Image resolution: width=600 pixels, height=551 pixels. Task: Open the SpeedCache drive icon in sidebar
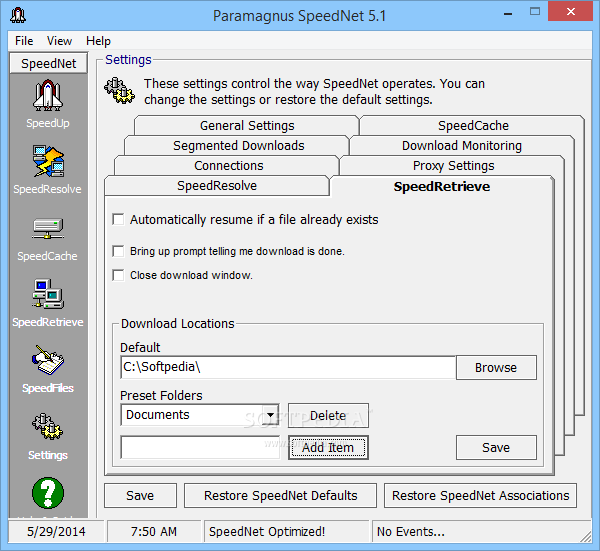[48, 228]
